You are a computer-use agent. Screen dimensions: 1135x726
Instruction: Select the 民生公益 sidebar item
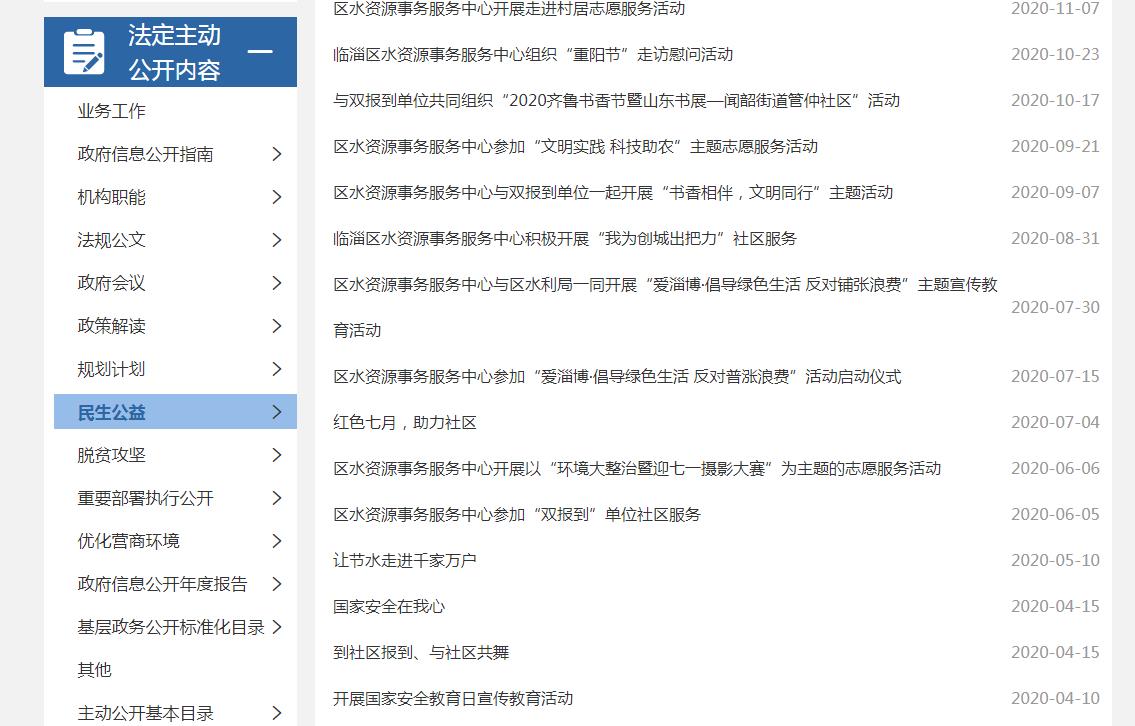pos(112,412)
